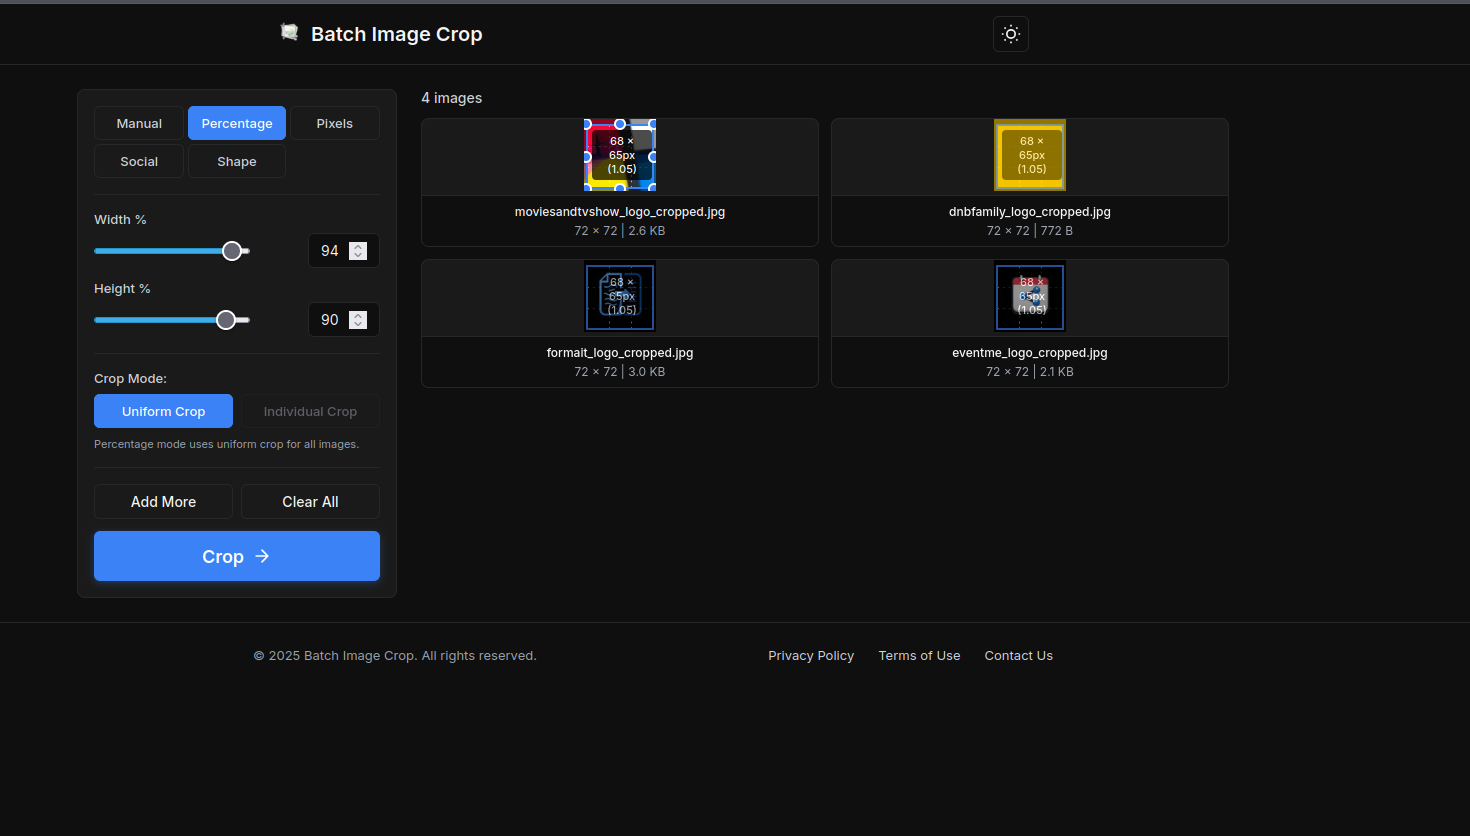Enable Uniform Crop mode
The width and height of the screenshot is (1470, 836).
[x=163, y=411]
